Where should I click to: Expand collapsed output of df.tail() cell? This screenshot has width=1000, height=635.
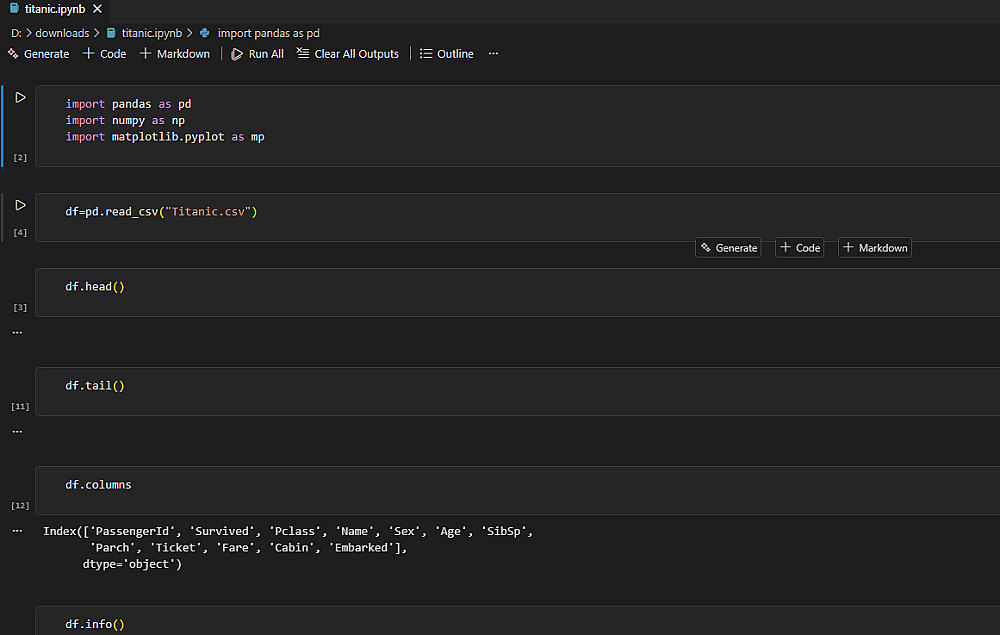pyautogui.click(x=17, y=432)
